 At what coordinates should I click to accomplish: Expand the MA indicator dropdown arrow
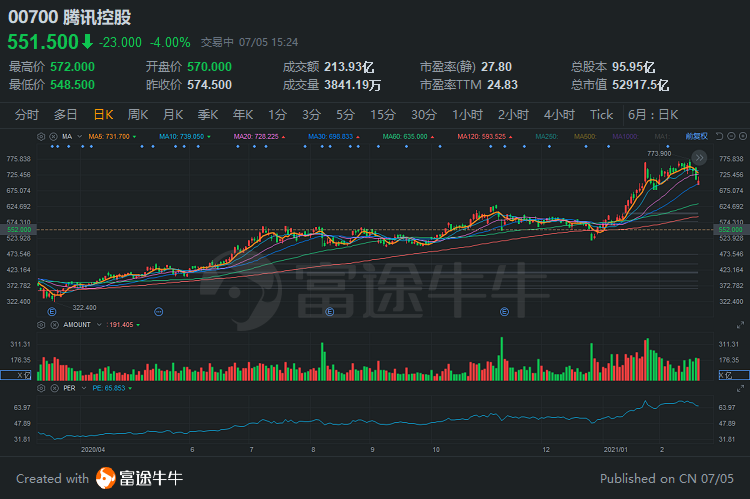[79, 136]
